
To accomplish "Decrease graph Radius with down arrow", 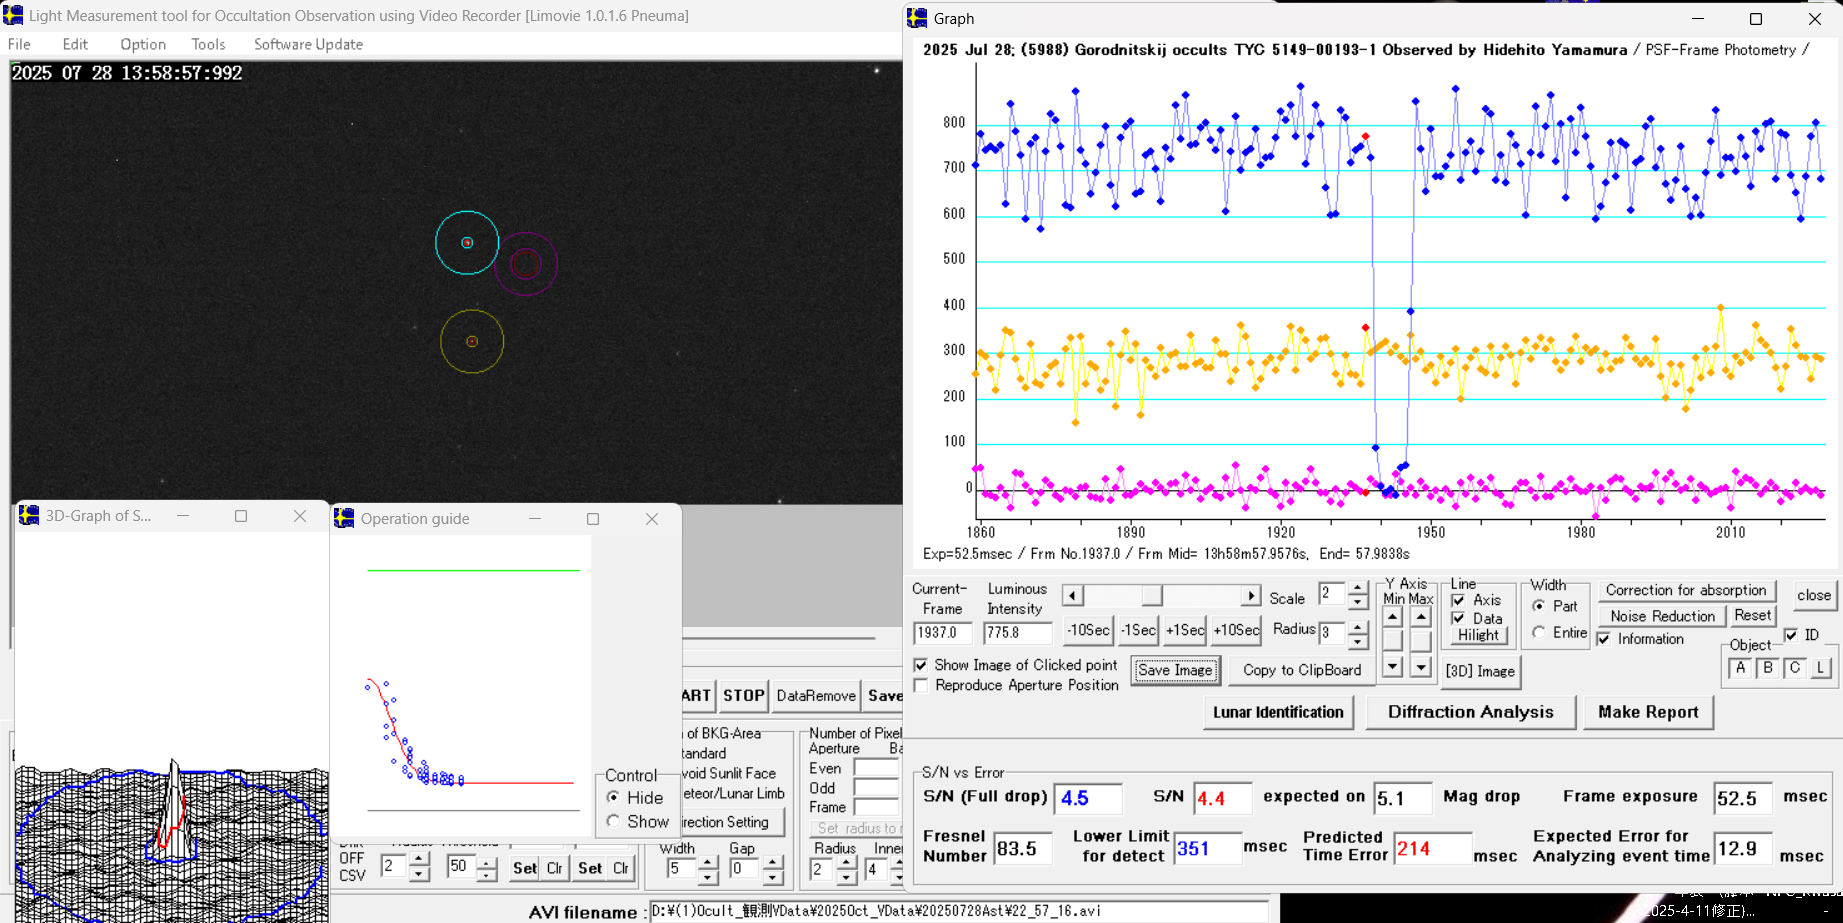I will click(x=1357, y=640).
